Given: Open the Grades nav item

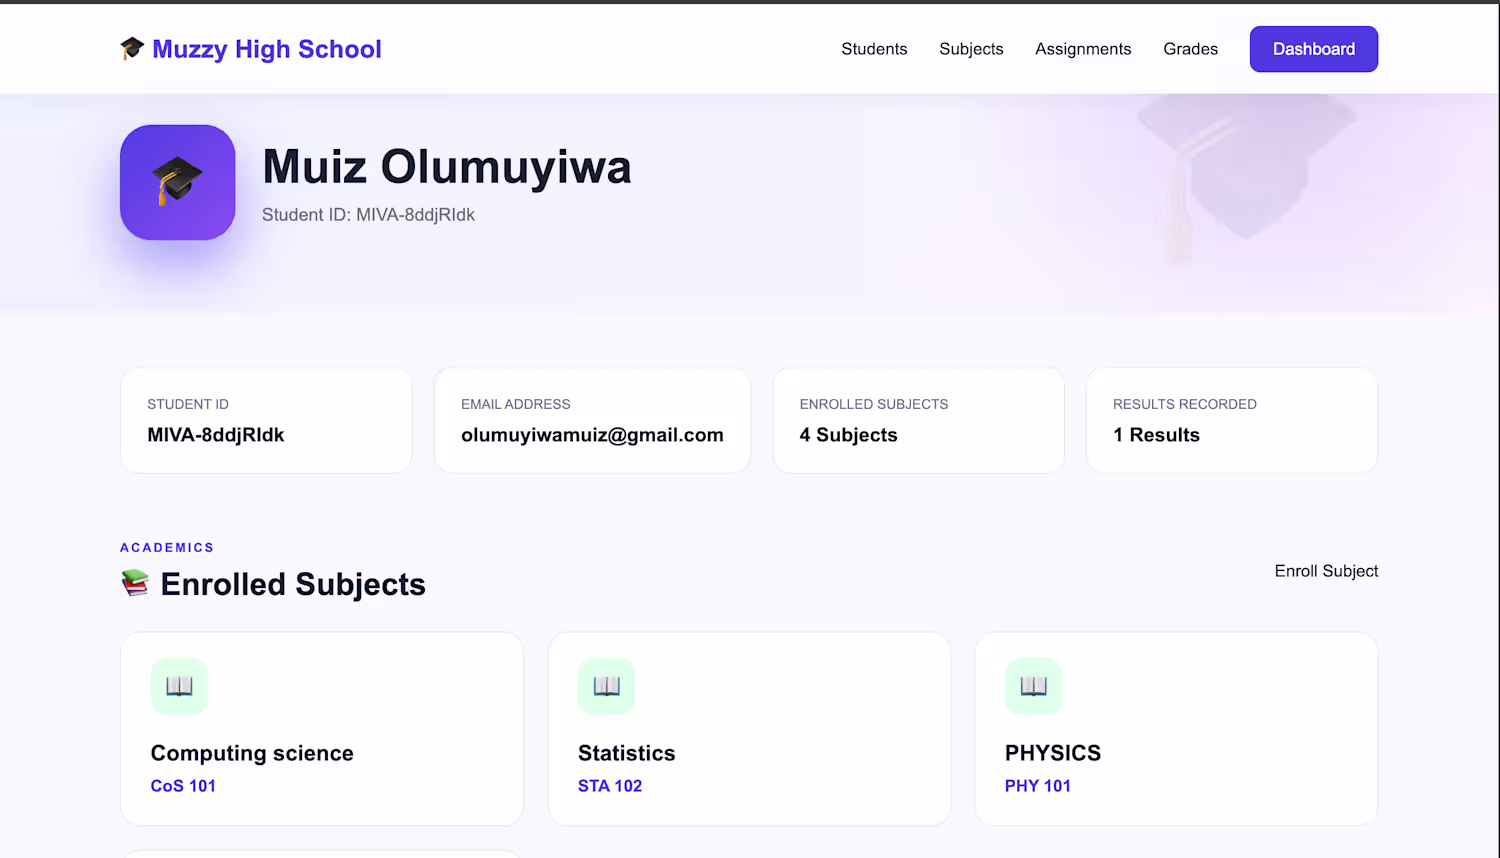Looking at the screenshot, I should click(1190, 49).
